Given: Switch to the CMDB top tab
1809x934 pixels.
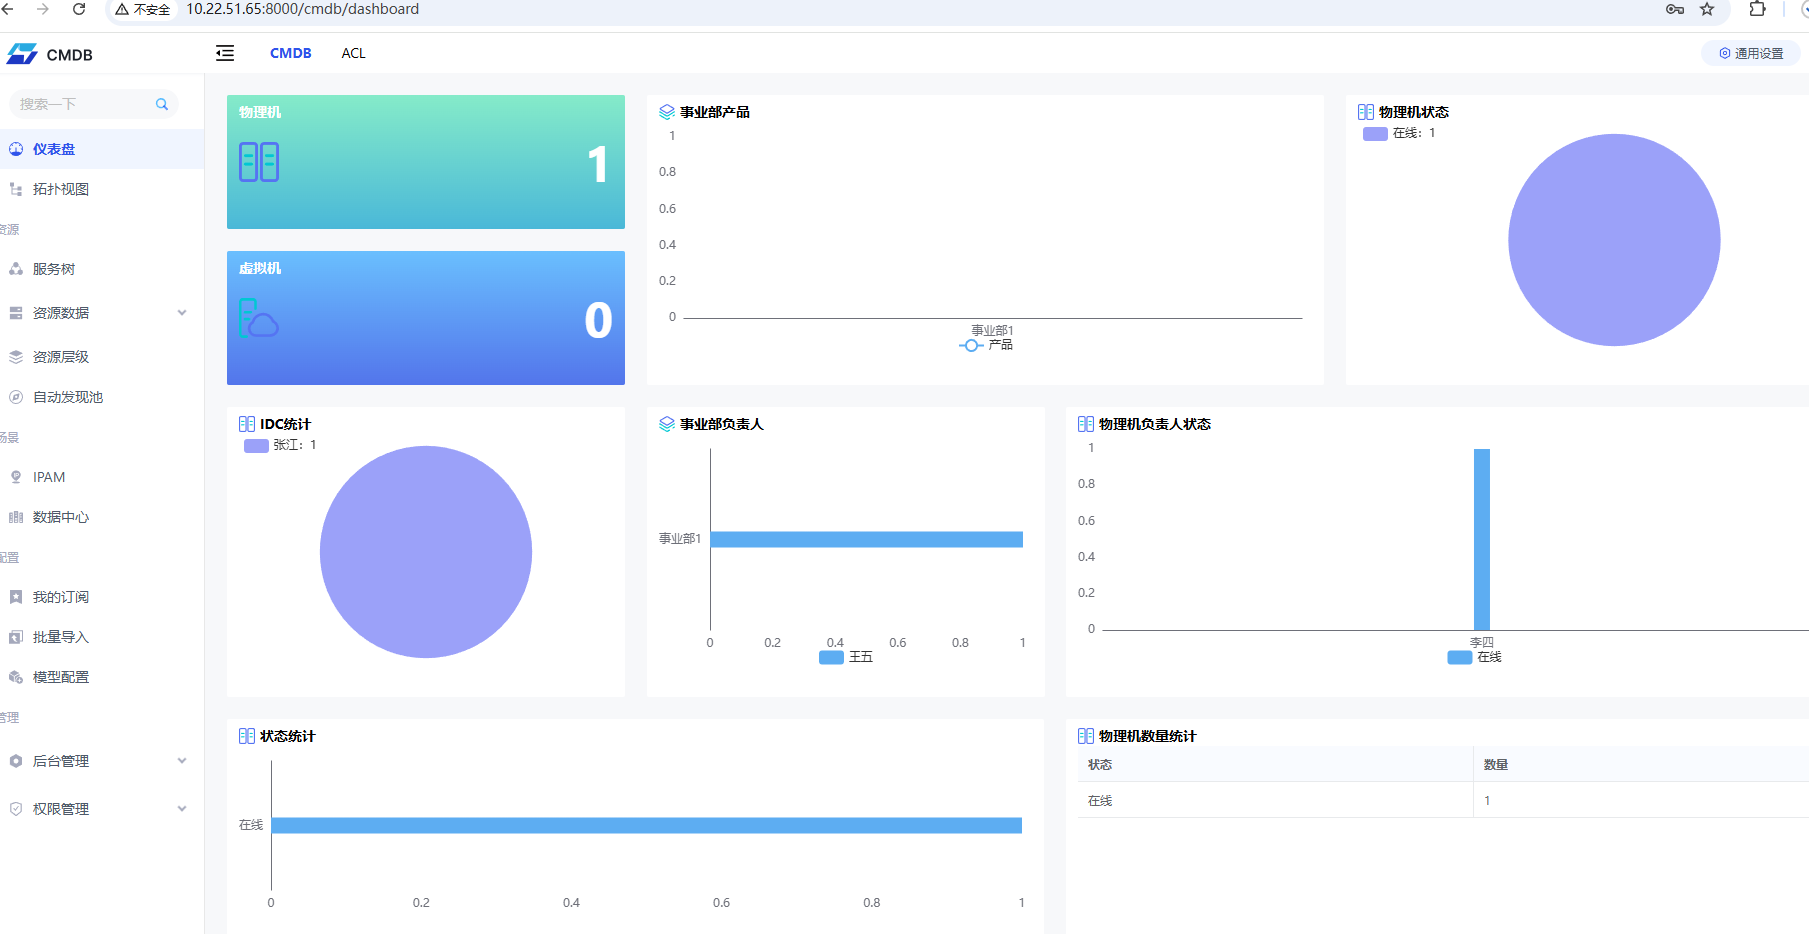Looking at the screenshot, I should pyautogui.click(x=291, y=53).
